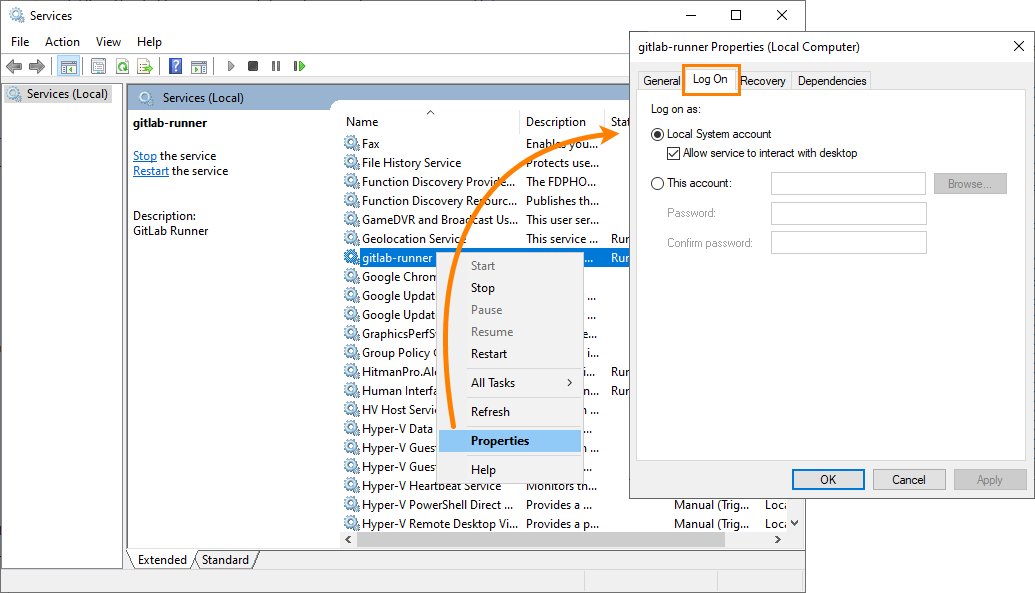Select the This account radio button
1035x593 pixels.
tap(657, 183)
